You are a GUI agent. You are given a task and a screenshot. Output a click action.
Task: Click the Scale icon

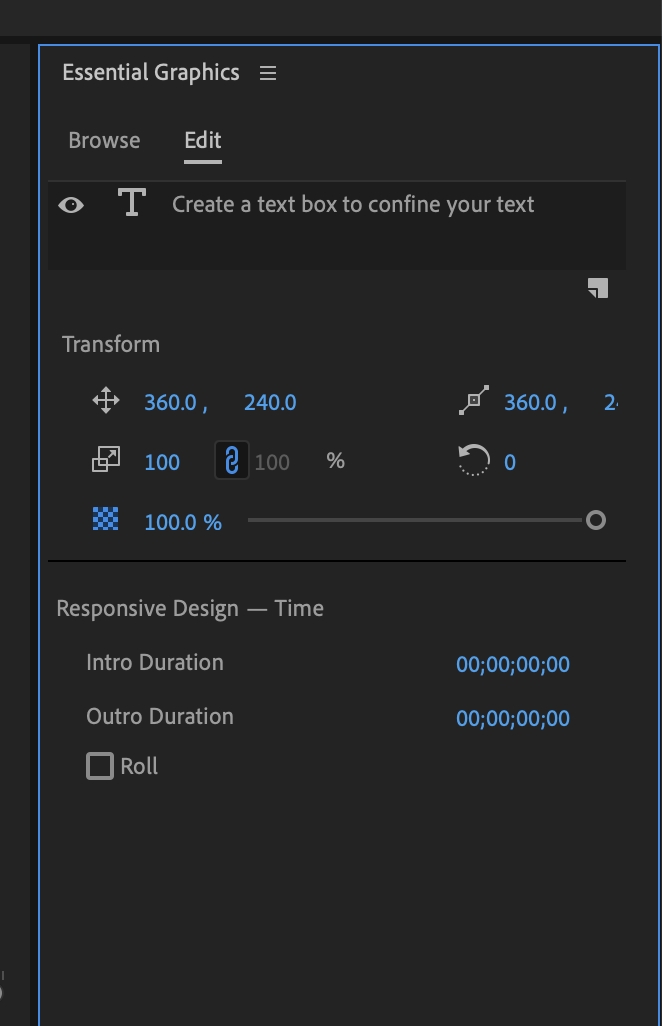(x=105, y=461)
